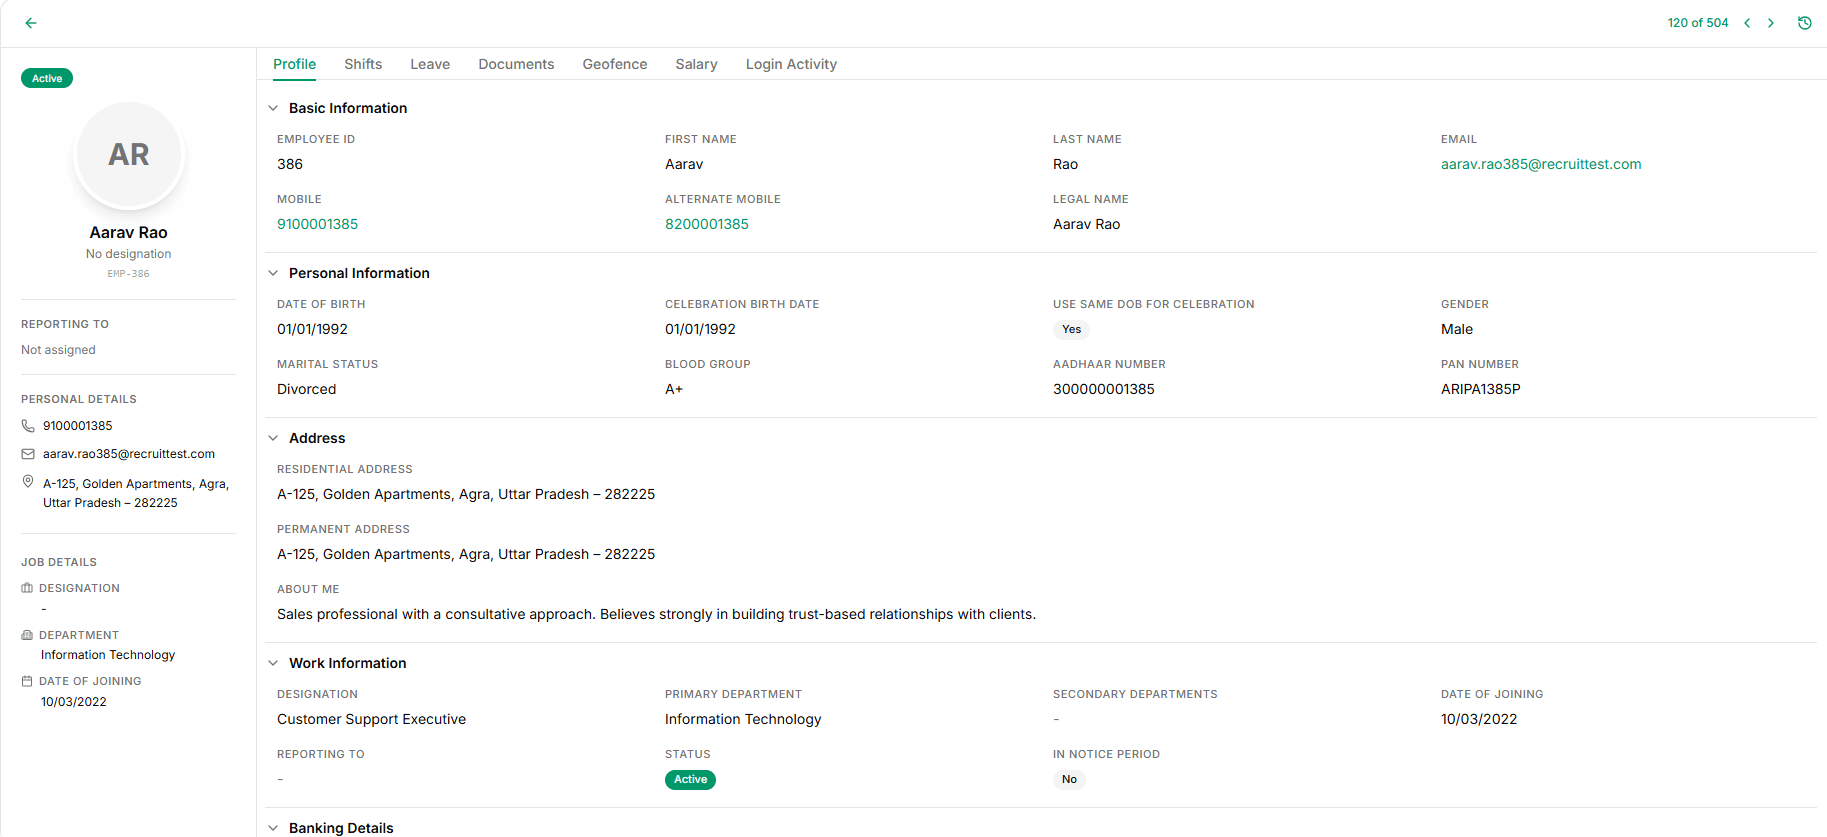
Task: Click the first name value Aarav
Action: (684, 164)
